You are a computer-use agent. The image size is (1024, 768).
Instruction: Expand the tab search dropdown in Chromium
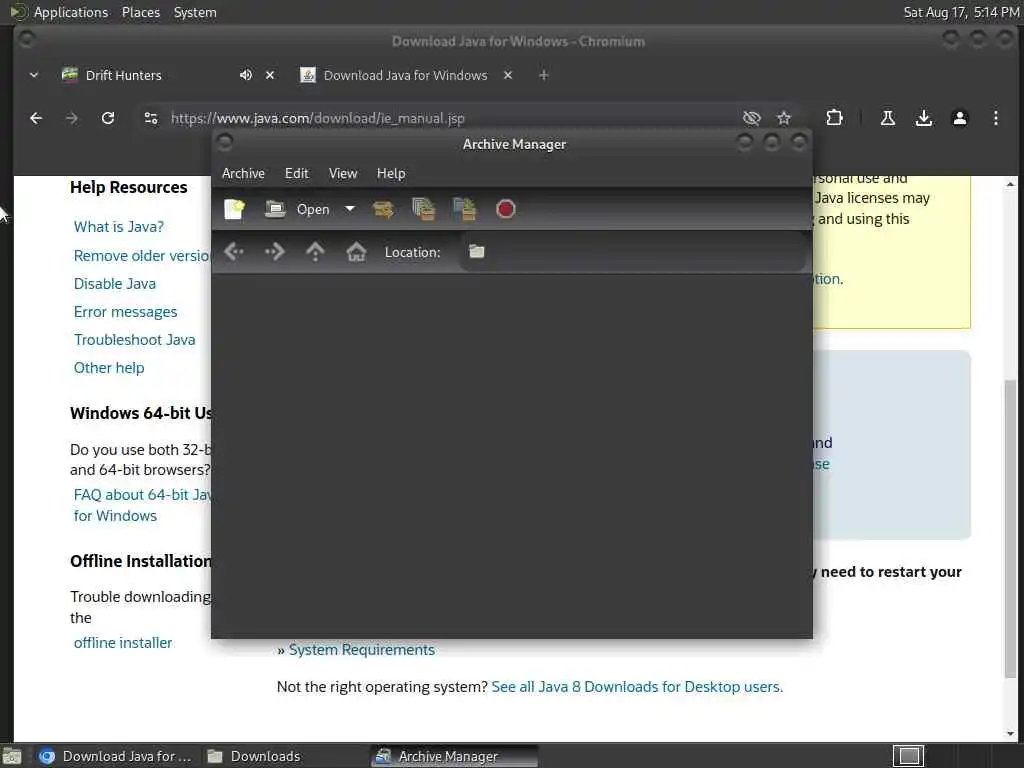[x=34, y=75]
